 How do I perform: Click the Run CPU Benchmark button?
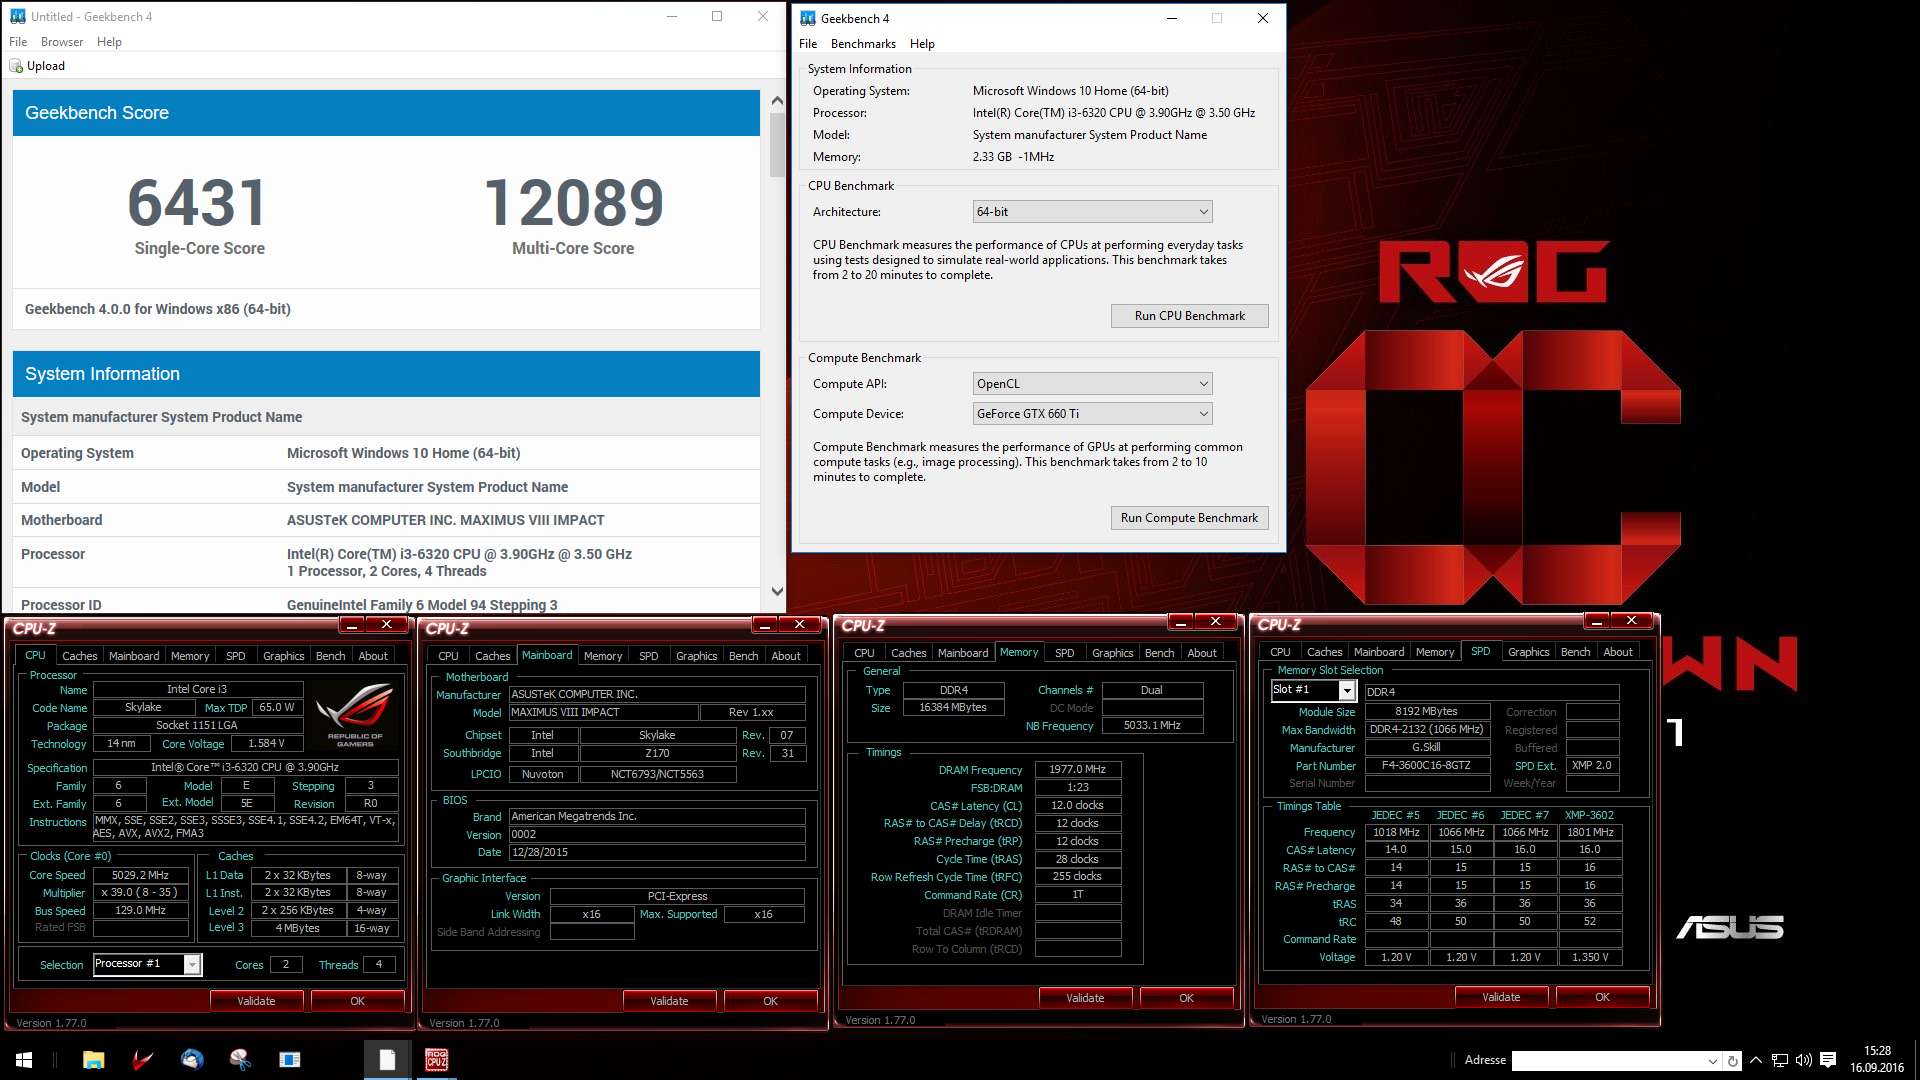(x=1190, y=316)
